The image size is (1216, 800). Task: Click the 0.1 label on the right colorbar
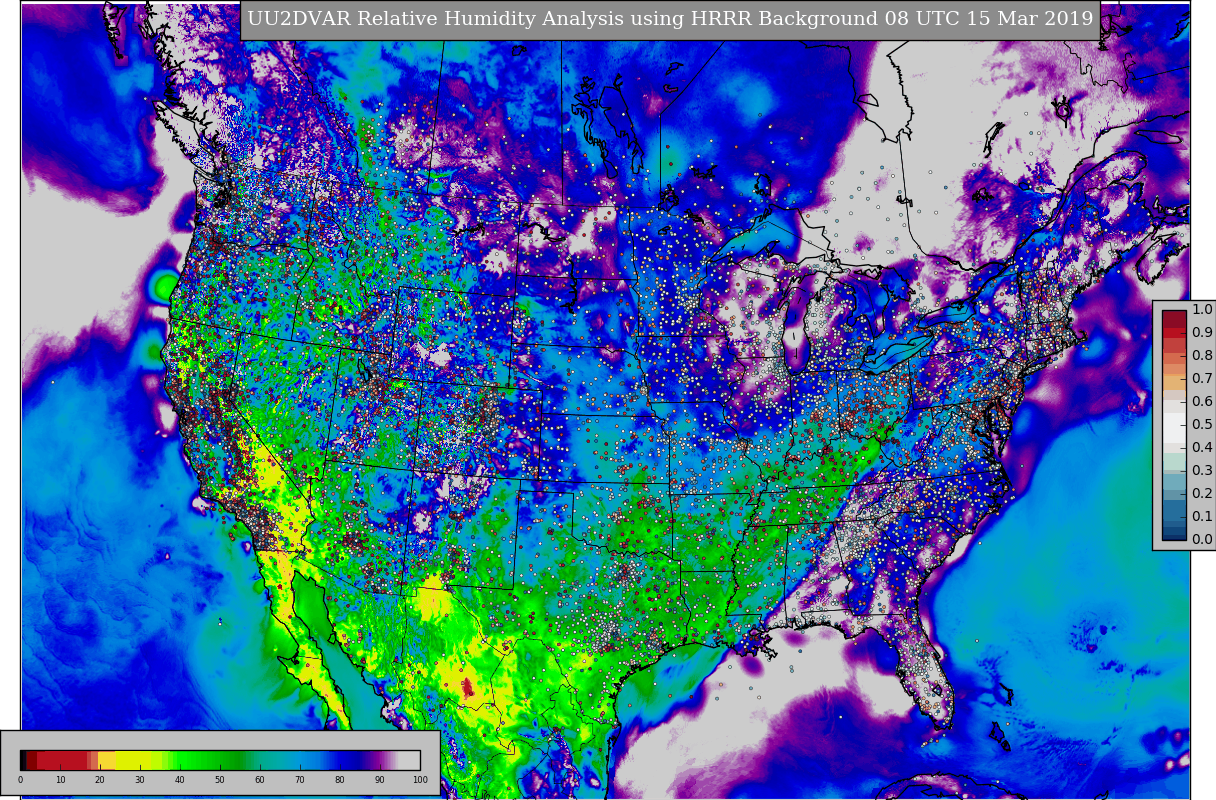tap(1202, 516)
